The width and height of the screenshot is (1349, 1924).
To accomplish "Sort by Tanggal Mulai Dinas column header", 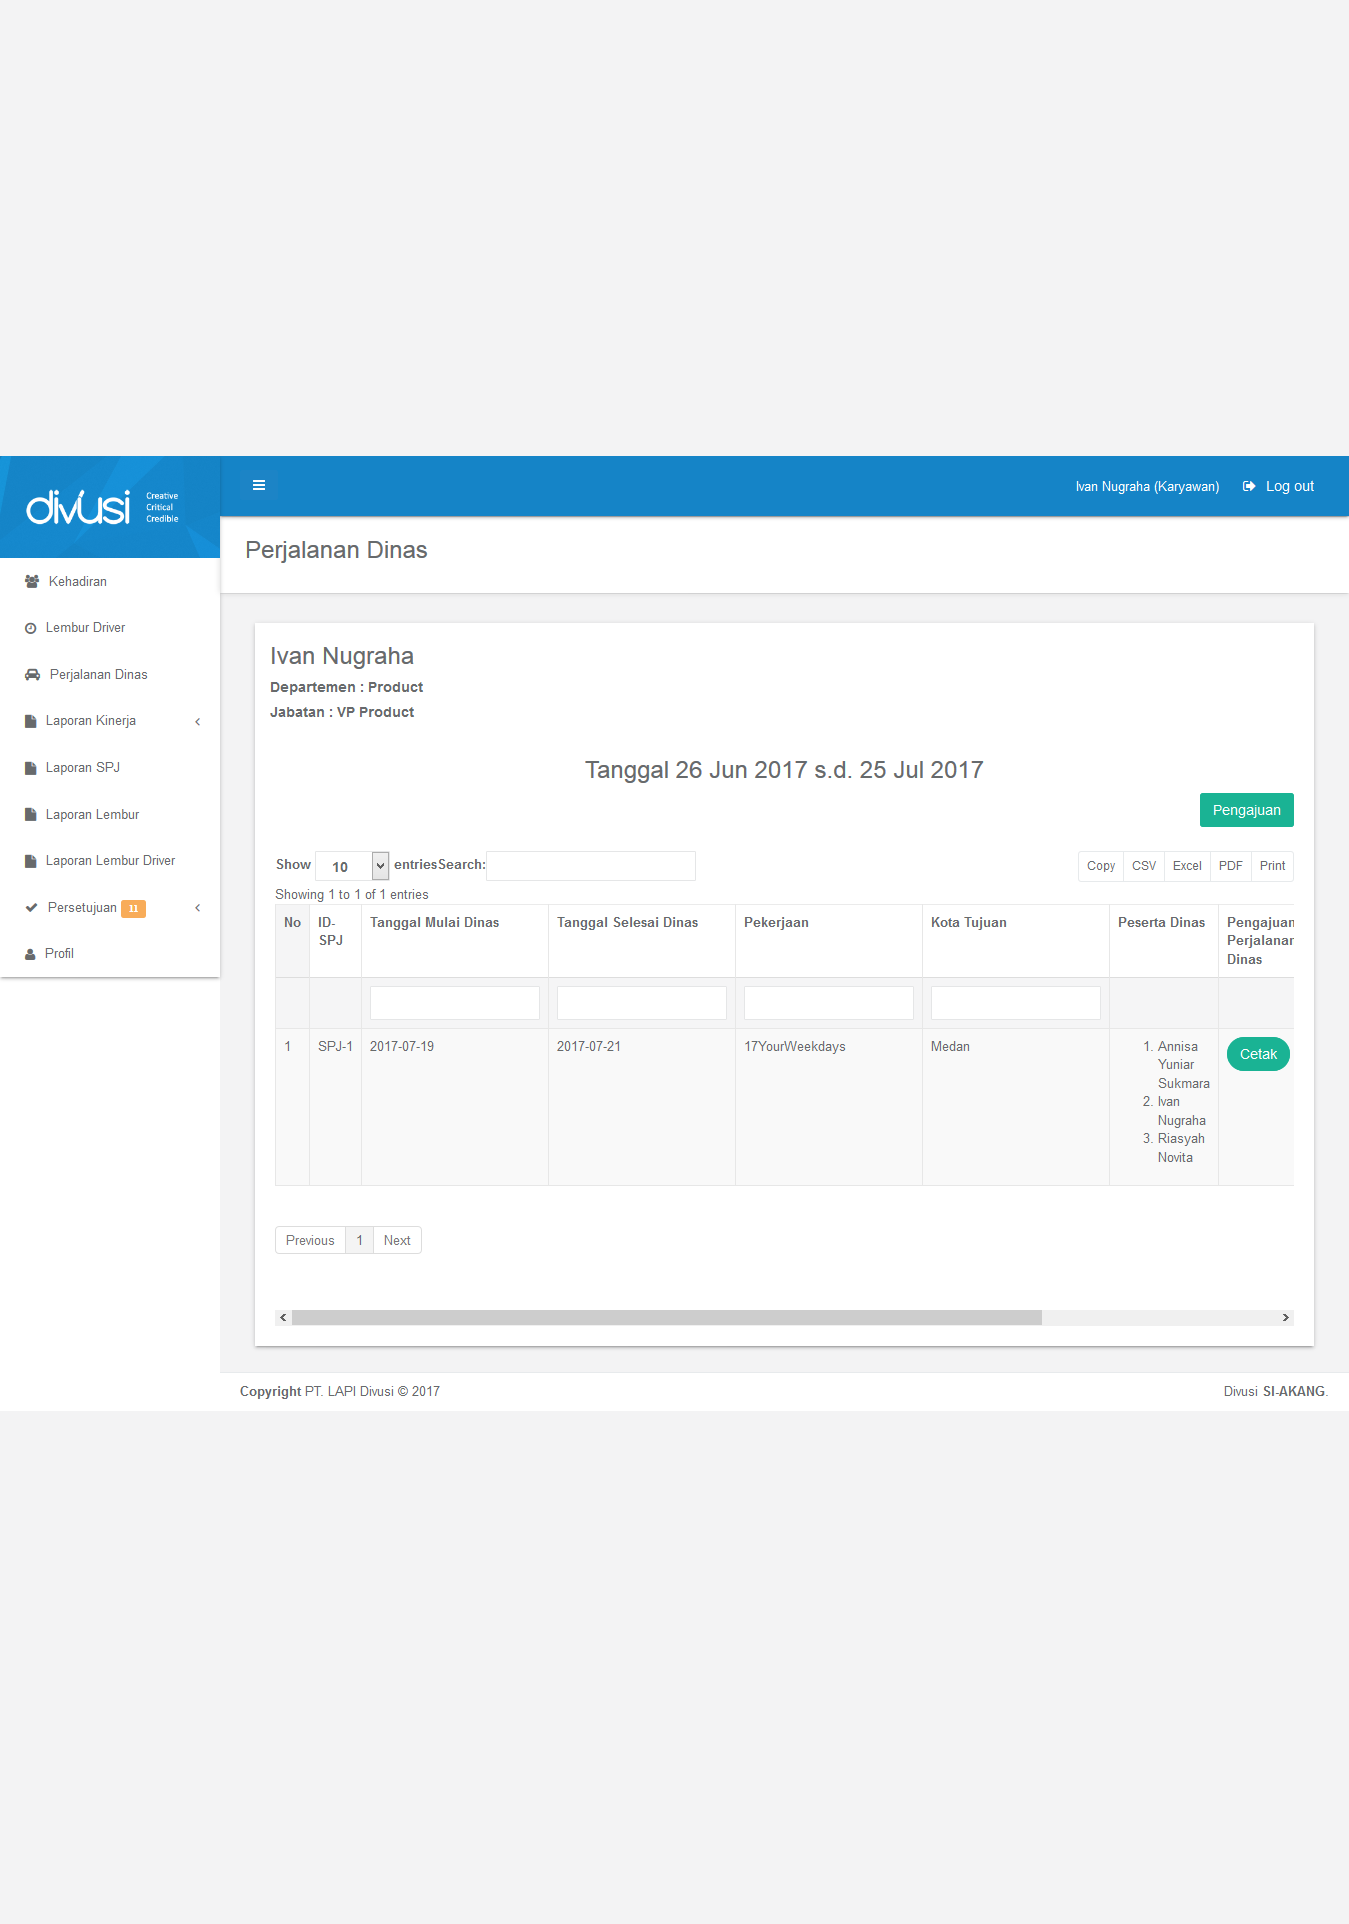I will (435, 923).
